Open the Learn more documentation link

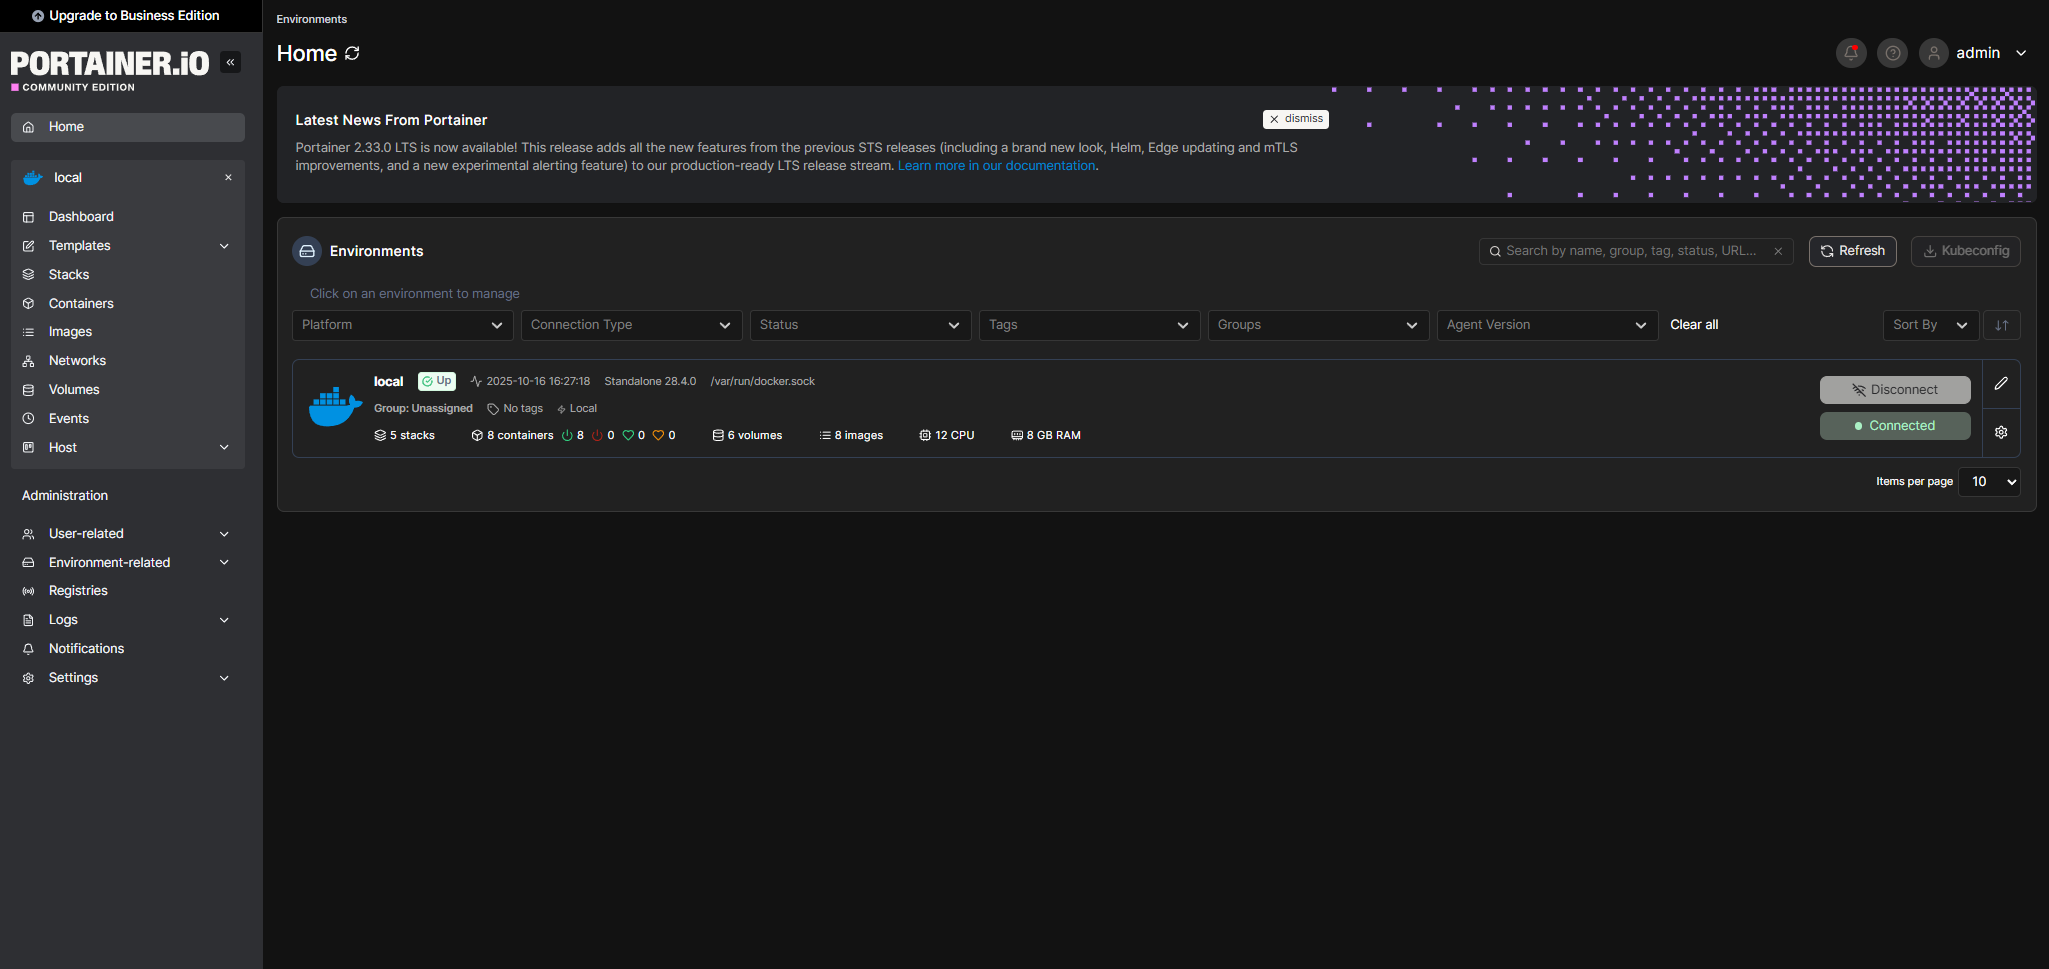coord(996,166)
